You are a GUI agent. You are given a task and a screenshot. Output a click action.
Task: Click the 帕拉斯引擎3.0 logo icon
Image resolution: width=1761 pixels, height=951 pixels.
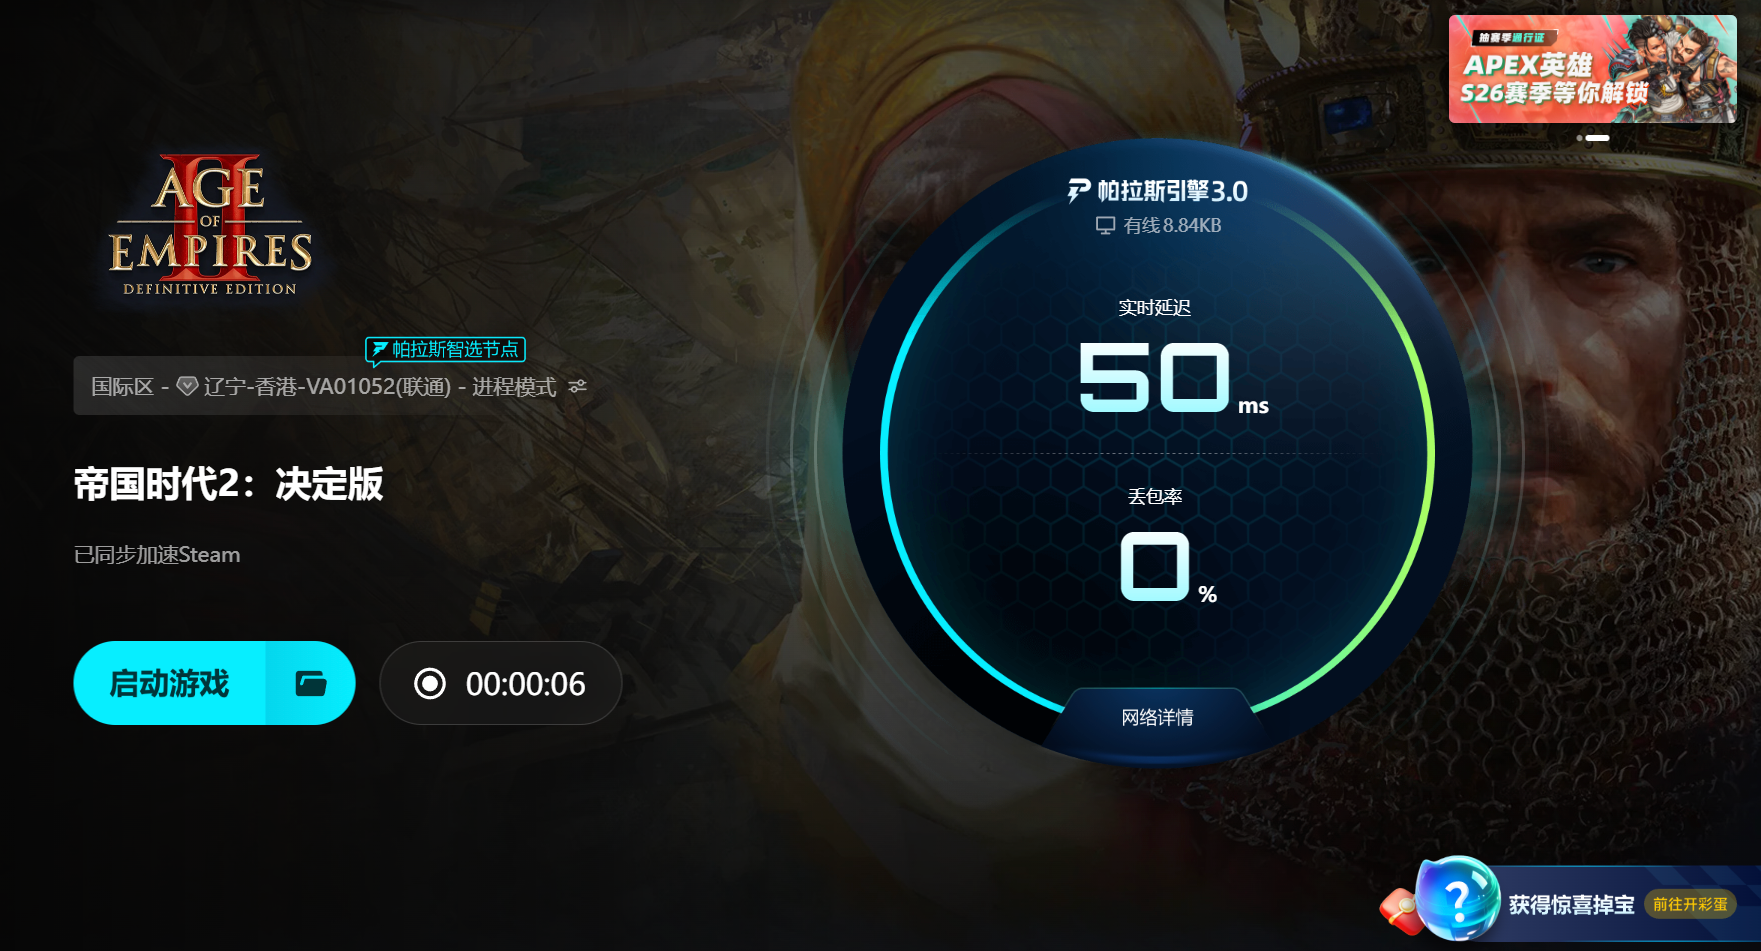coord(1078,190)
